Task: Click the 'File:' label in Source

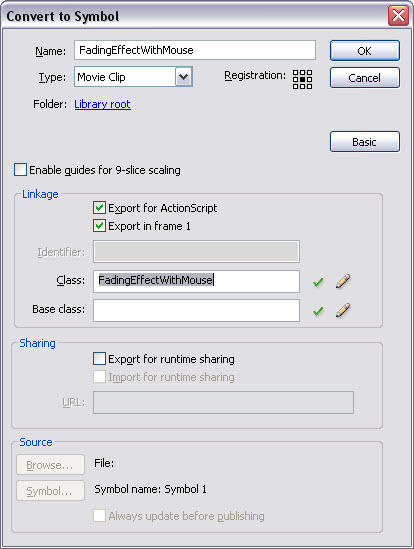Action: coord(104,463)
